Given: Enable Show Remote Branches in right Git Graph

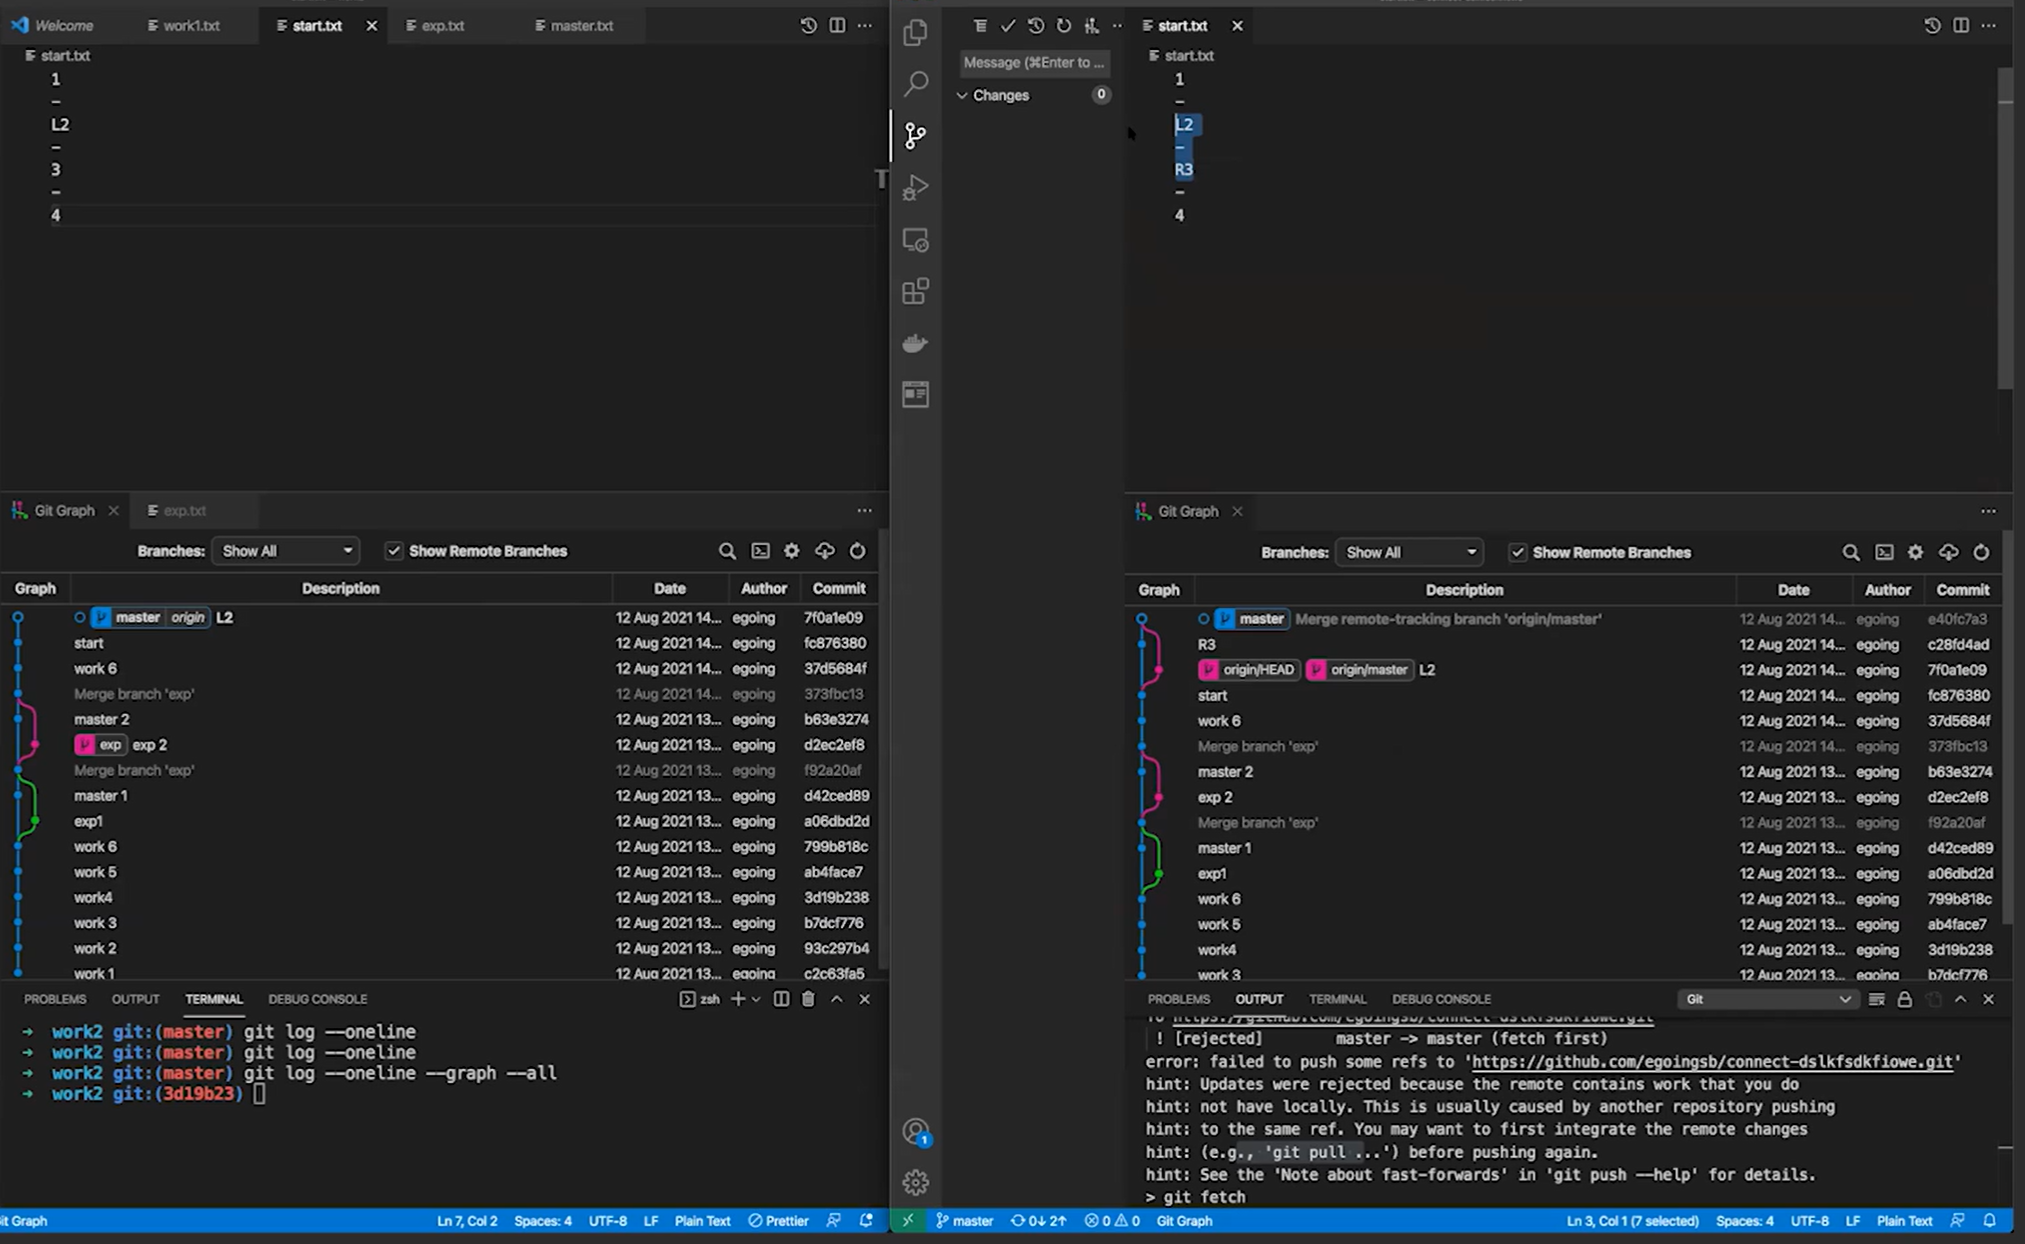Looking at the screenshot, I should 1517,552.
